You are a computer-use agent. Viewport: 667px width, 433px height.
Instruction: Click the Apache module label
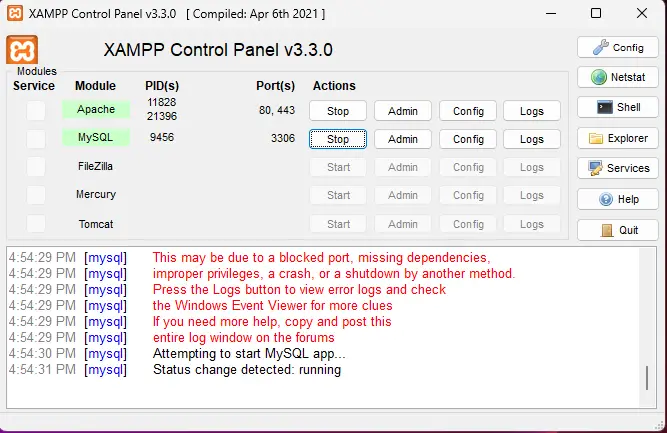[96, 109]
